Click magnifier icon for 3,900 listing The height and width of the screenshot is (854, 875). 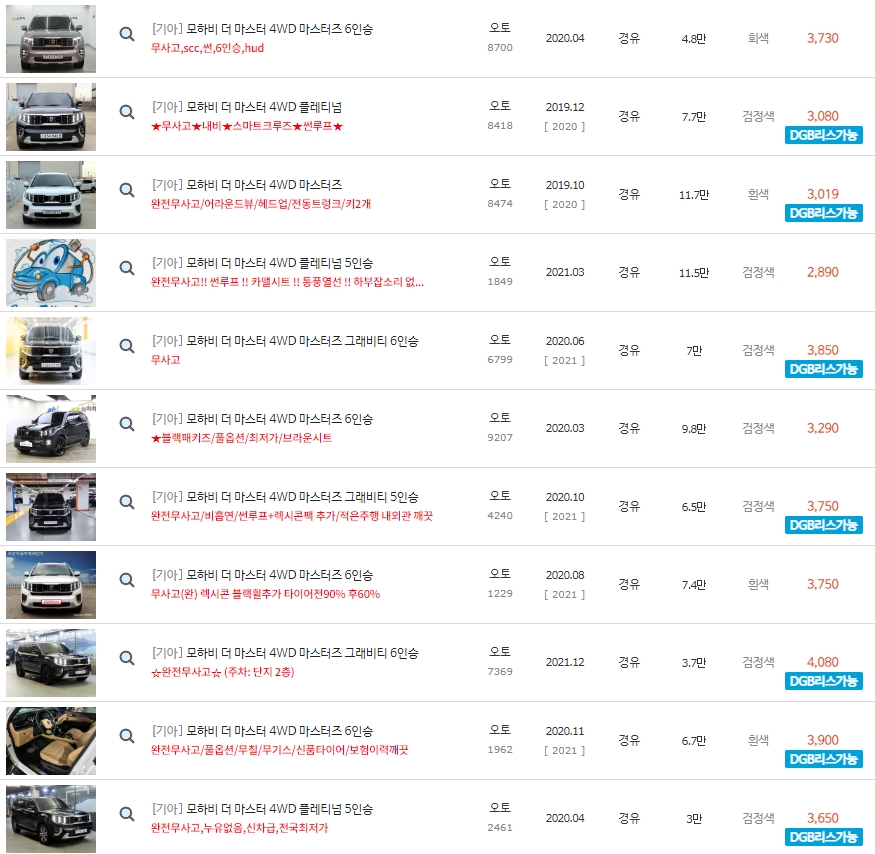click(x=127, y=736)
